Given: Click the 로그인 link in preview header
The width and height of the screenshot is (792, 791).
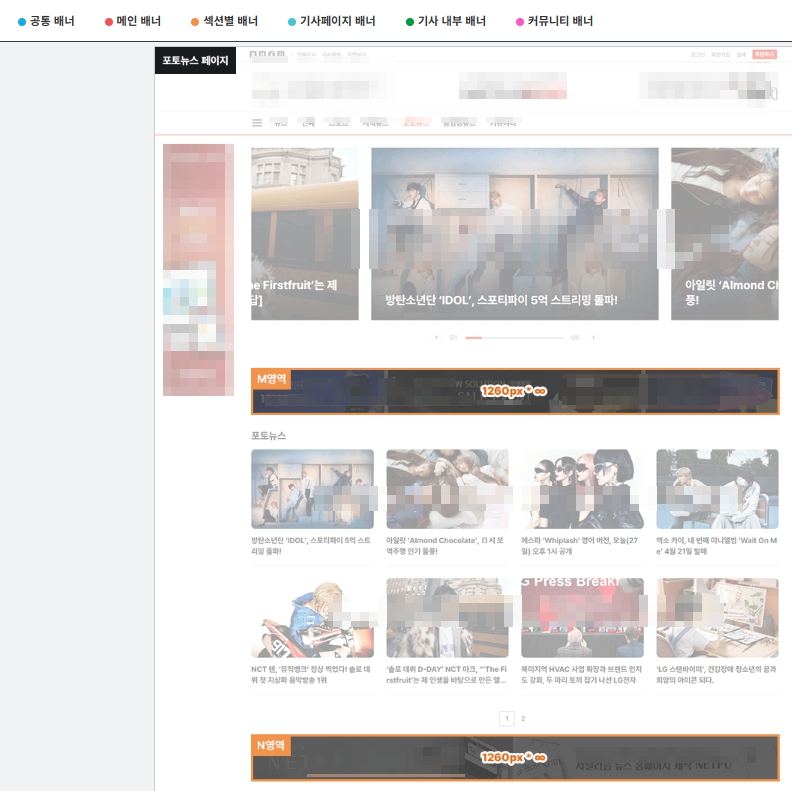Looking at the screenshot, I should pyautogui.click(x=698, y=55).
